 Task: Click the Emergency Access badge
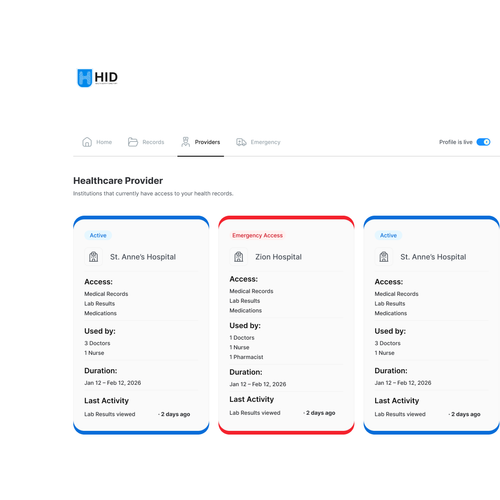[x=257, y=235]
